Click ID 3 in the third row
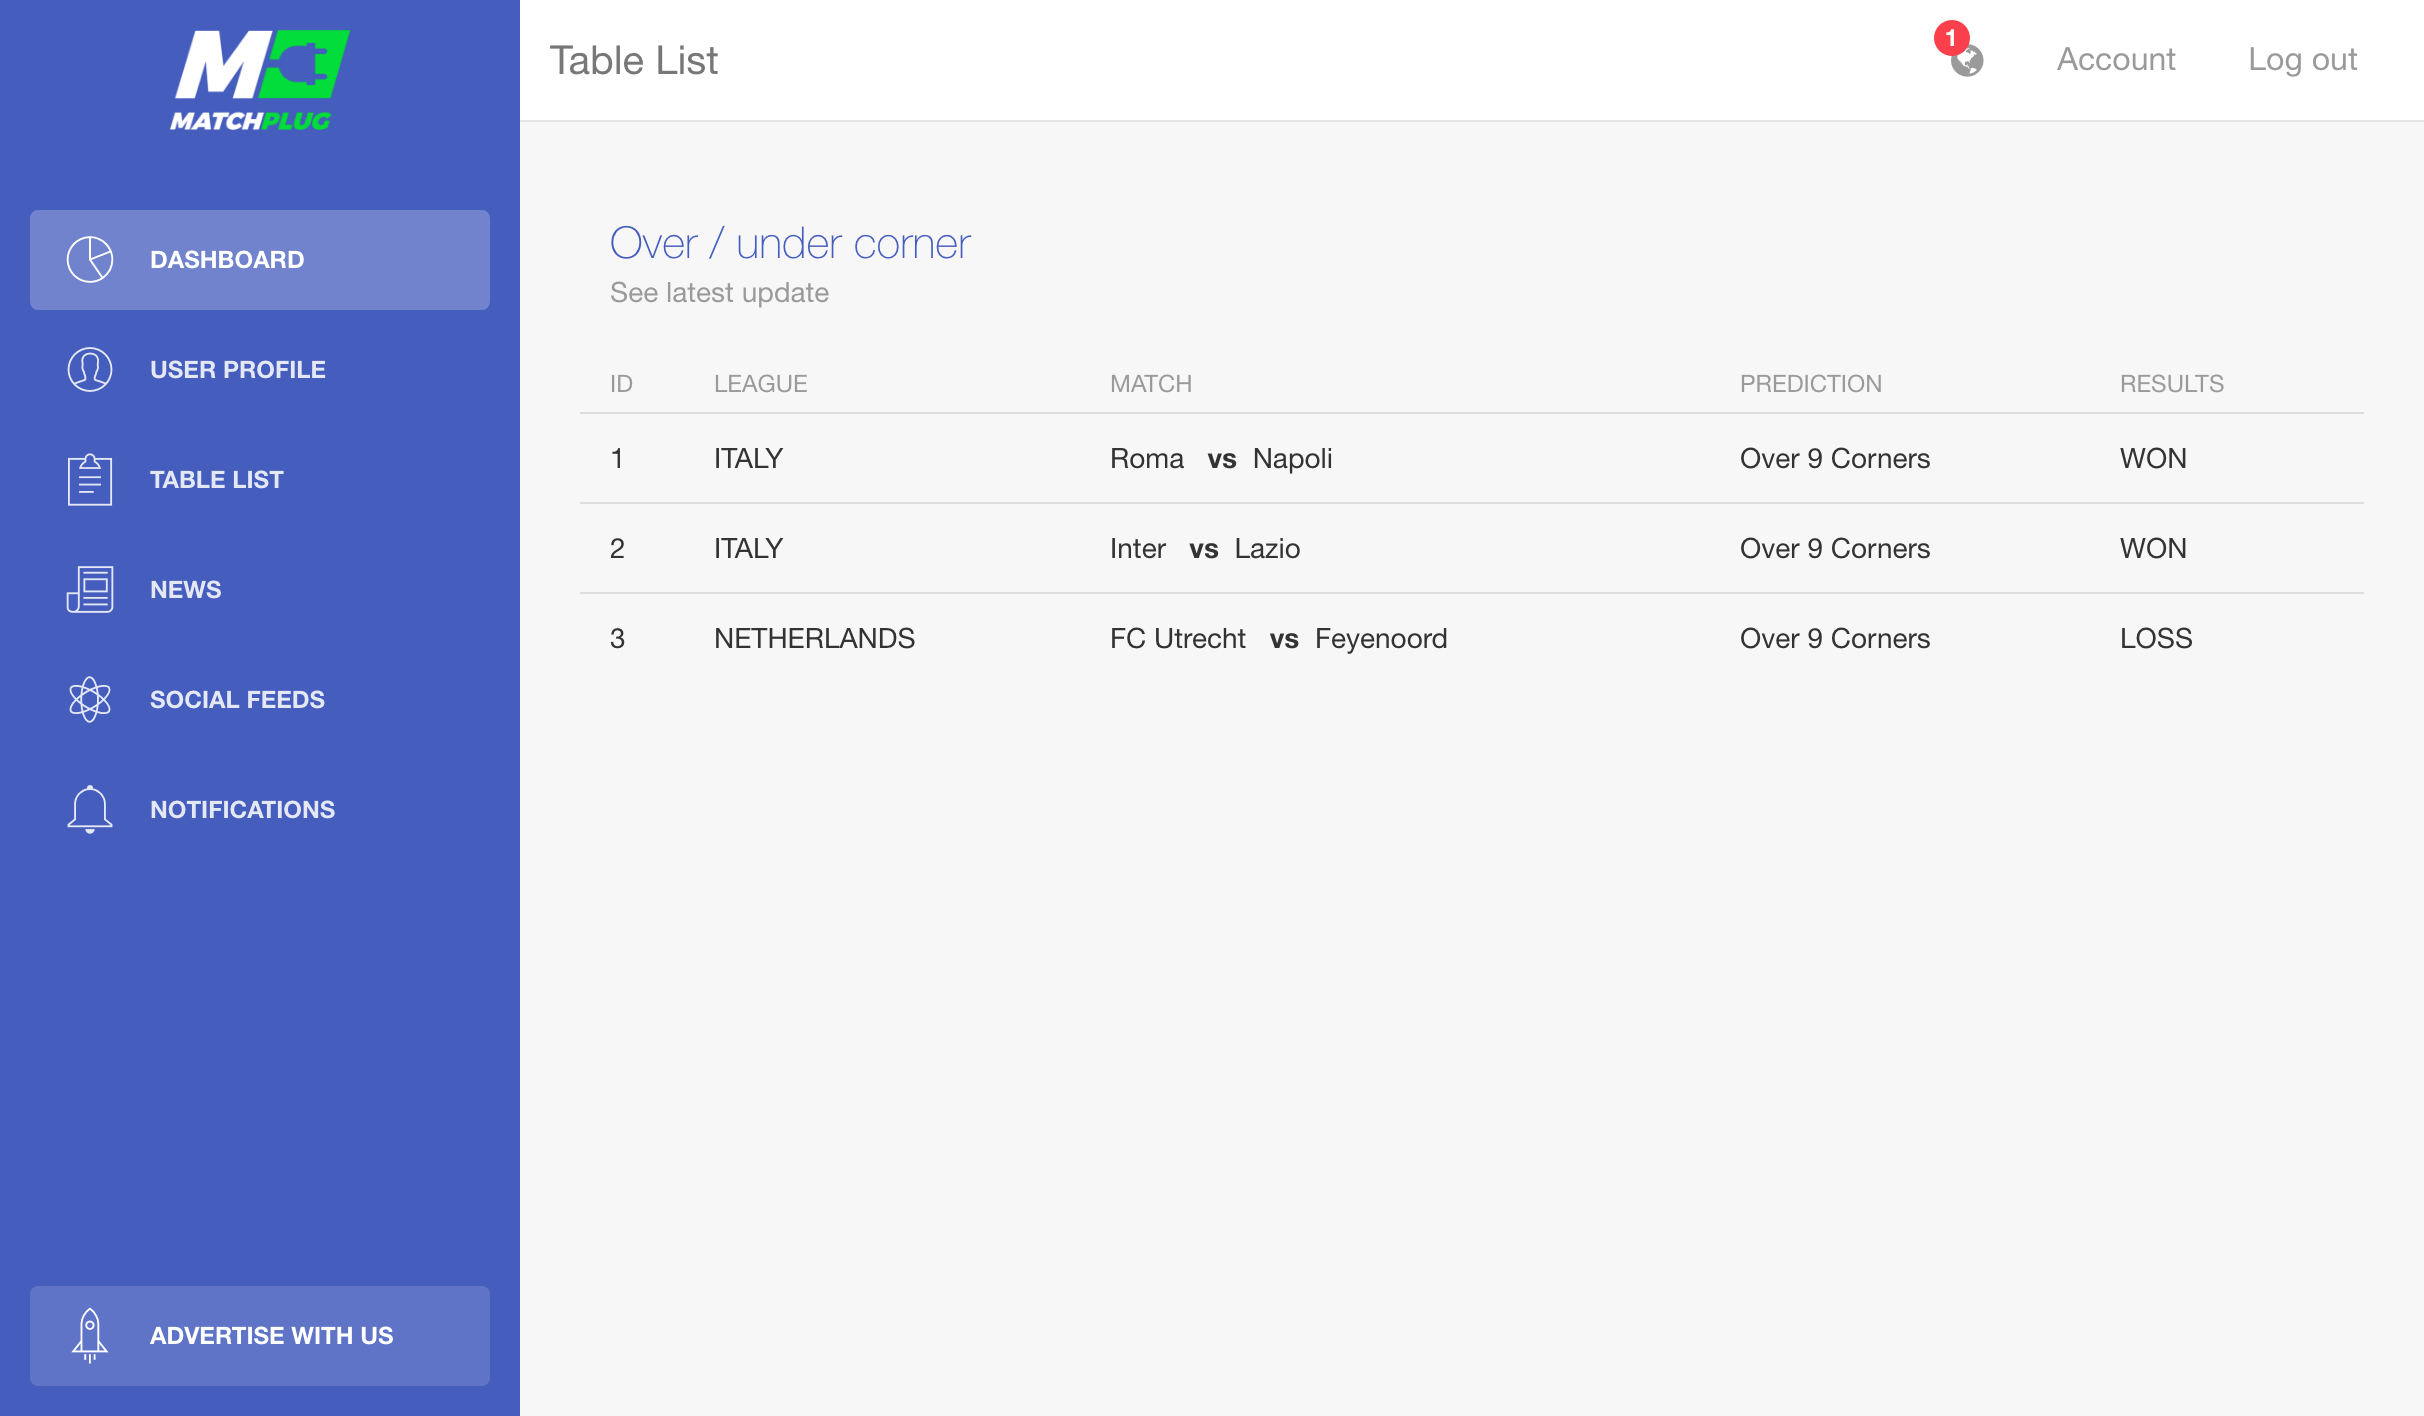The height and width of the screenshot is (1416, 2424). click(x=617, y=639)
